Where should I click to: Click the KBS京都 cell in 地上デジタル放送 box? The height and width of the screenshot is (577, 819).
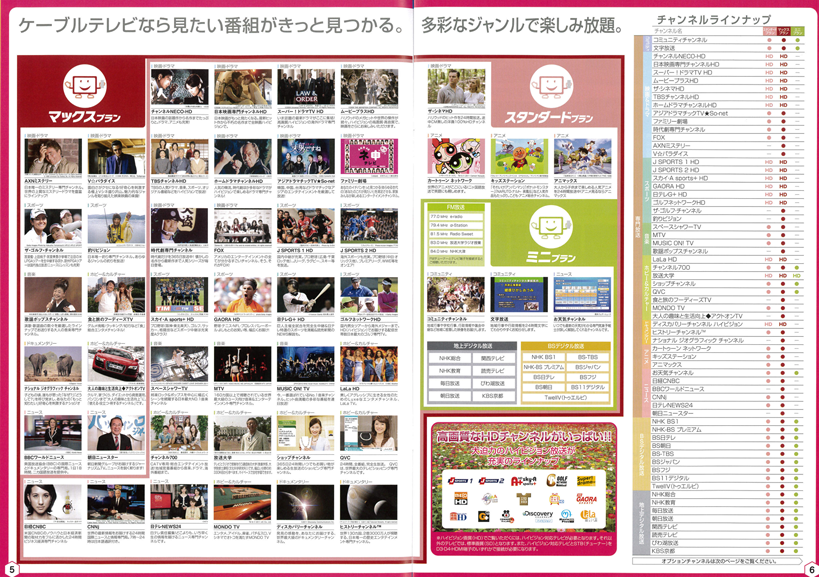(x=493, y=396)
